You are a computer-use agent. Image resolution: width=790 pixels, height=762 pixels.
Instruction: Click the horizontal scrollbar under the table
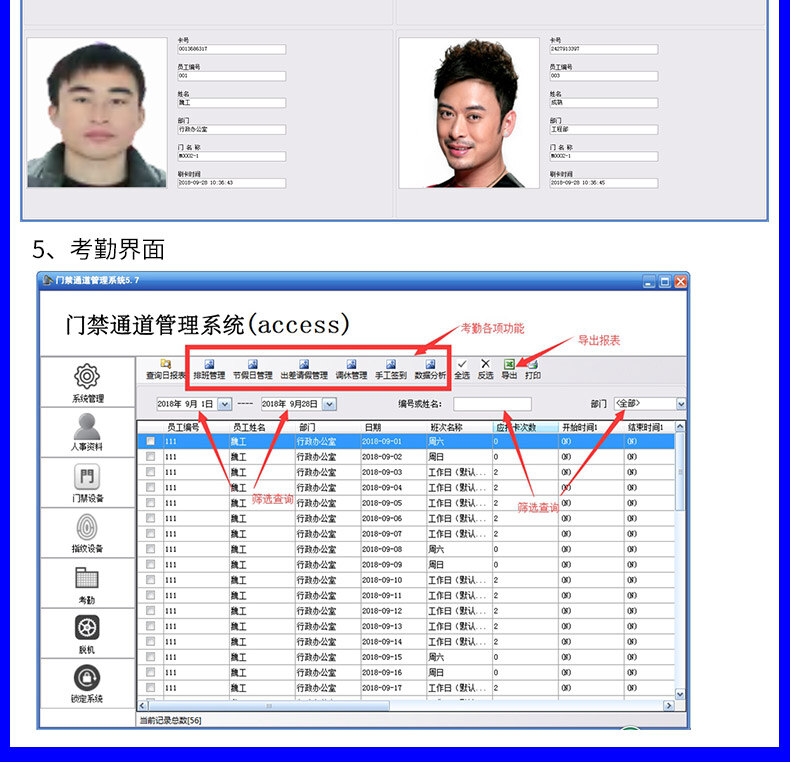point(400,705)
